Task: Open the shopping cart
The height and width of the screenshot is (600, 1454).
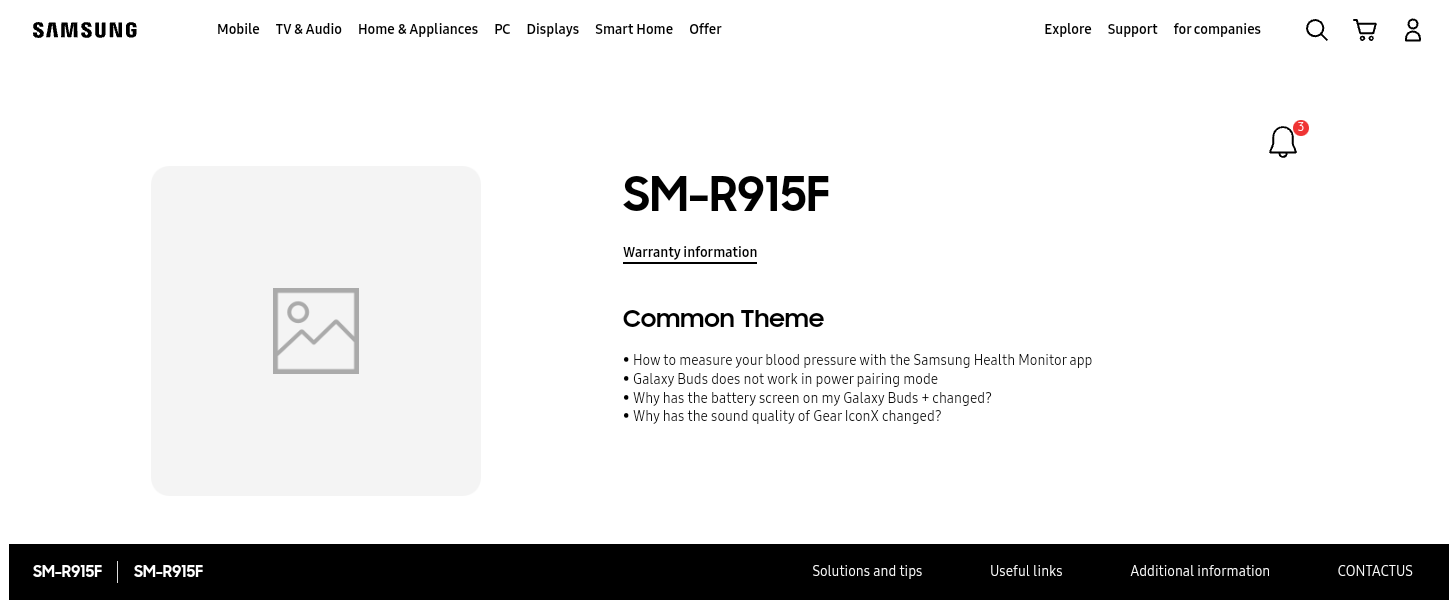Action: coord(1365,30)
